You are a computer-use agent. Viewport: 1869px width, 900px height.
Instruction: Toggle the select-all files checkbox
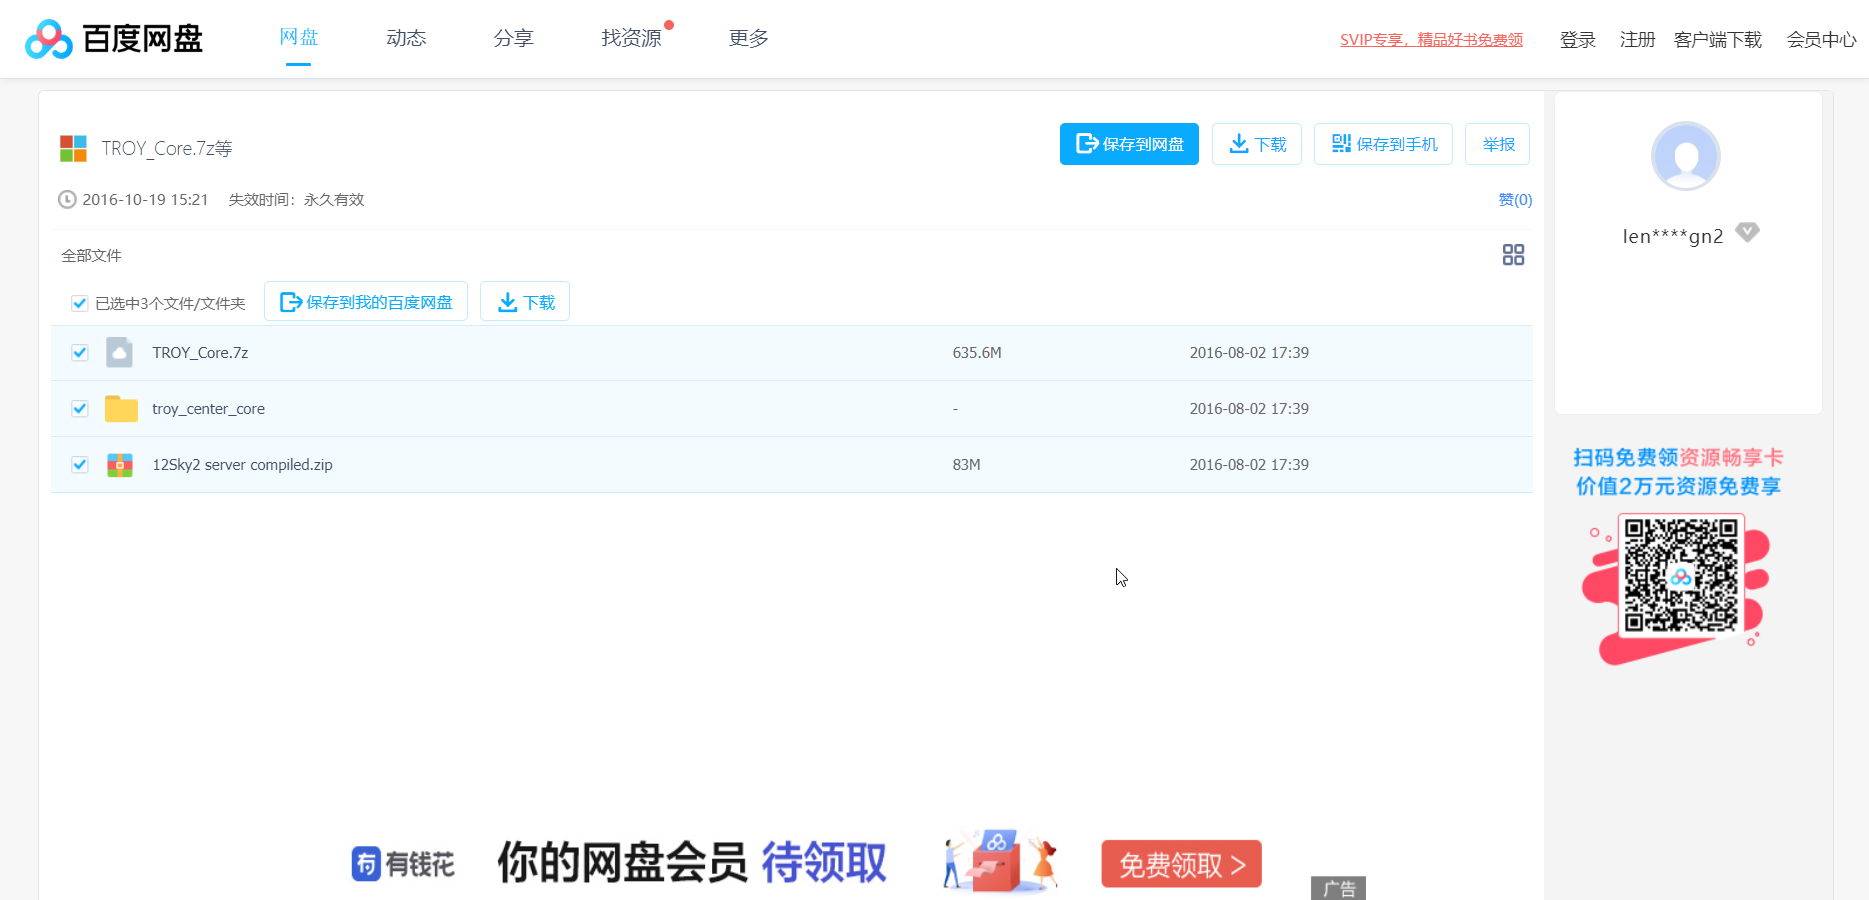80,303
